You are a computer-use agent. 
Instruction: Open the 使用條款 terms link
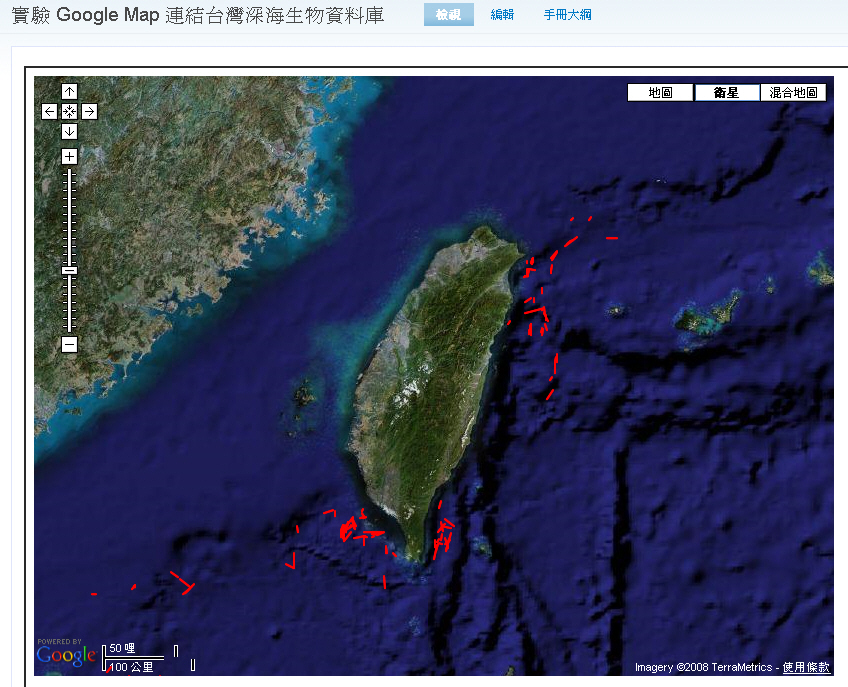806,667
